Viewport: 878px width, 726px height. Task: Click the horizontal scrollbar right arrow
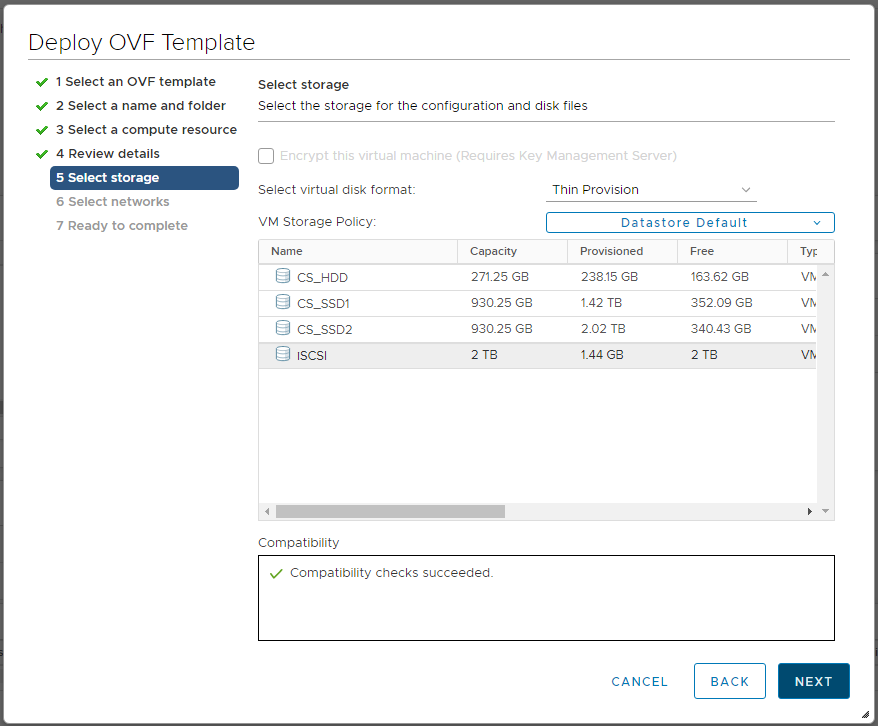[x=810, y=511]
